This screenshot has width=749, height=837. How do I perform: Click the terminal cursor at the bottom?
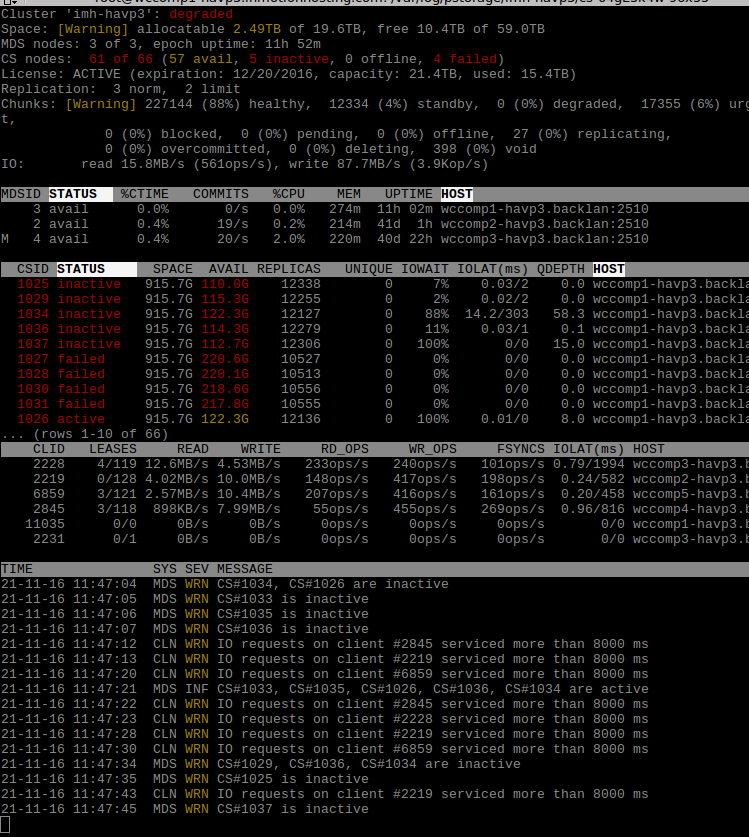pyautogui.click(x=5, y=825)
